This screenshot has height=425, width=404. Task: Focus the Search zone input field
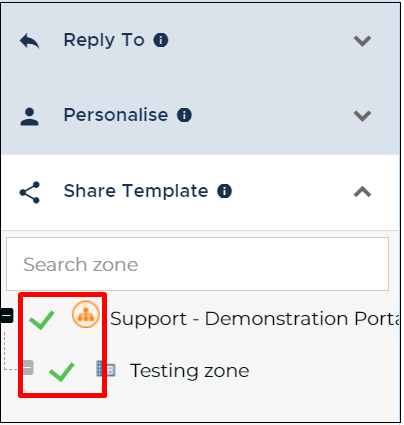point(197,264)
